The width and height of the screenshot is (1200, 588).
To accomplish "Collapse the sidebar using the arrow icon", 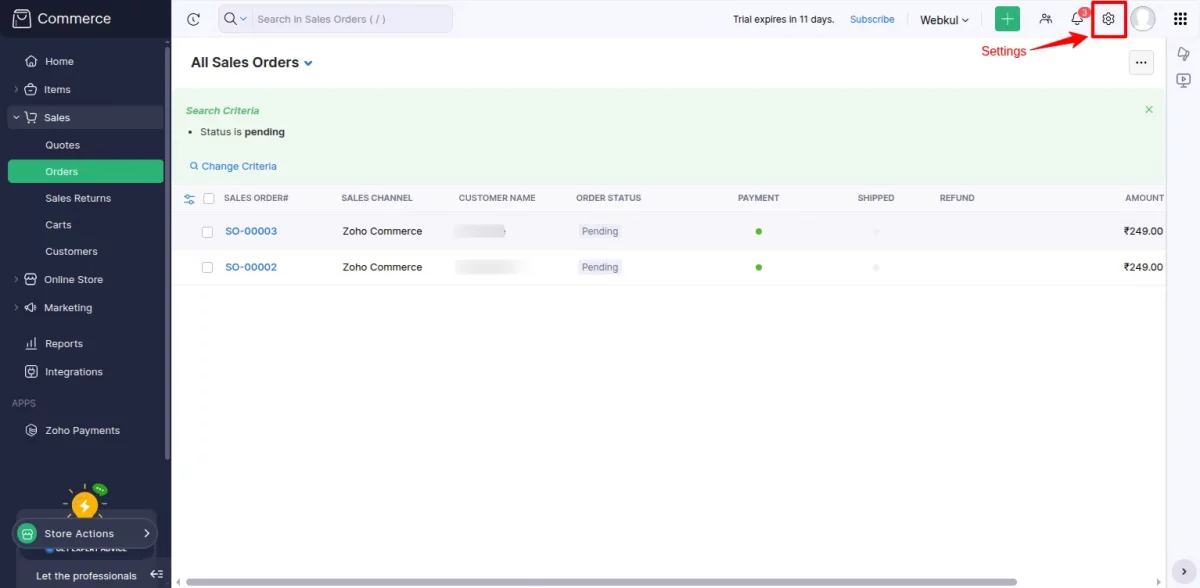I will (x=156, y=575).
